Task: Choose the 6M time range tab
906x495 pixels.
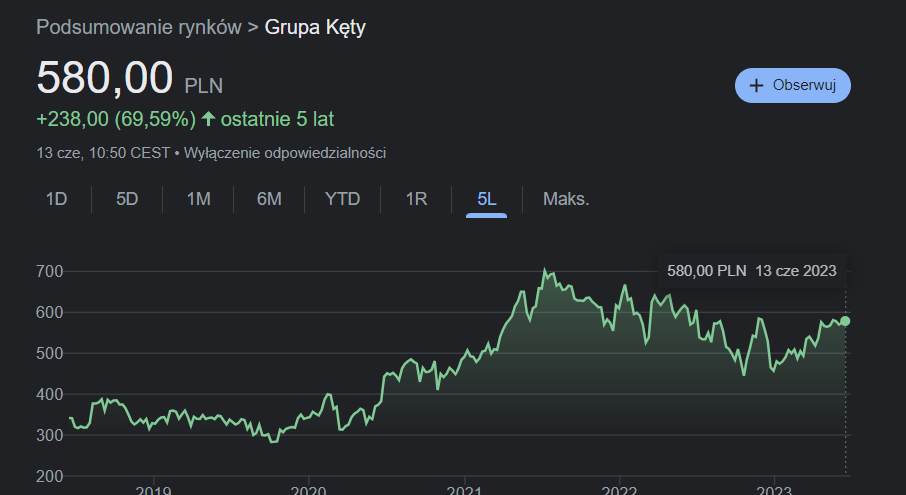Action: pos(269,198)
